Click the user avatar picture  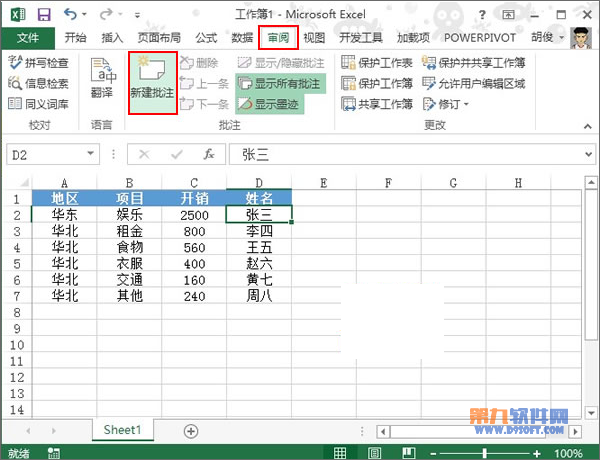coord(580,38)
